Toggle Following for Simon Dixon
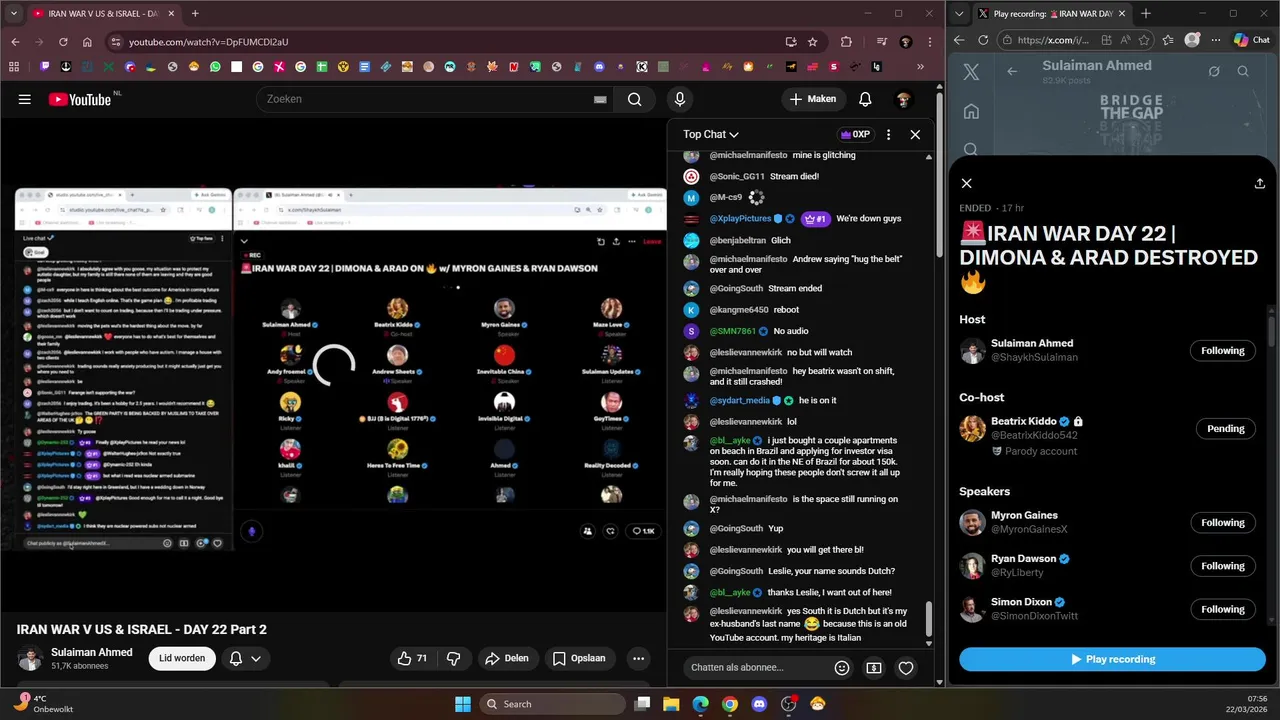The width and height of the screenshot is (1280, 720). (x=1223, y=609)
